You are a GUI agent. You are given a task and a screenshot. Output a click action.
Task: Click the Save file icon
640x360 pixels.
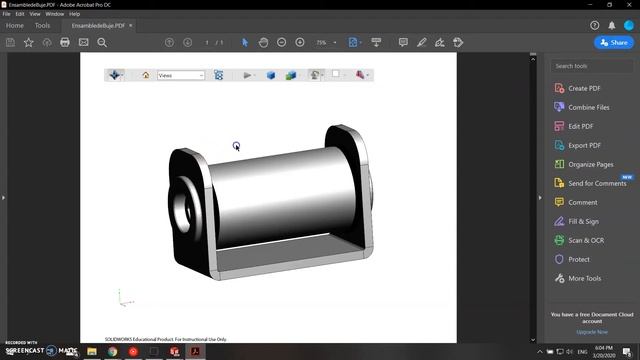[x=10, y=42]
